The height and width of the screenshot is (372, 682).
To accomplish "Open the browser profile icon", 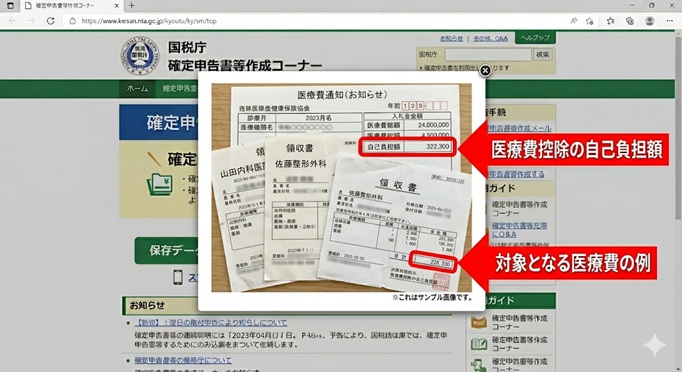I will [649, 21].
